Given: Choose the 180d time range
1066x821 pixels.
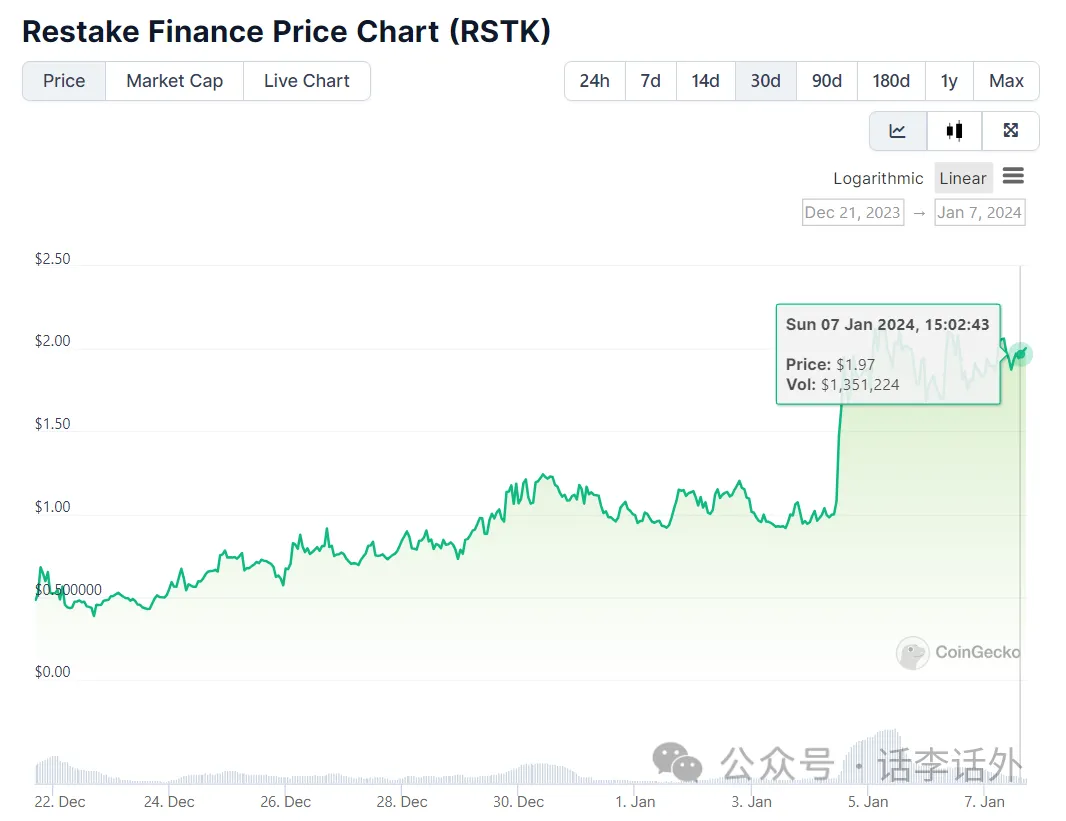Looking at the screenshot, I should pyautogui.click(x=891, y=81).
